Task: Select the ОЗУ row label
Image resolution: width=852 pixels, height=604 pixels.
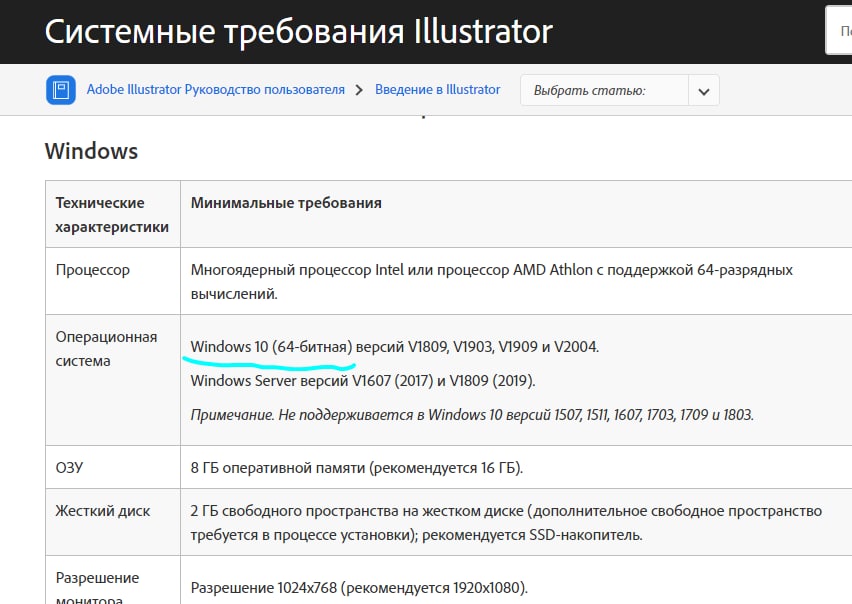Action: click(69, 468)
